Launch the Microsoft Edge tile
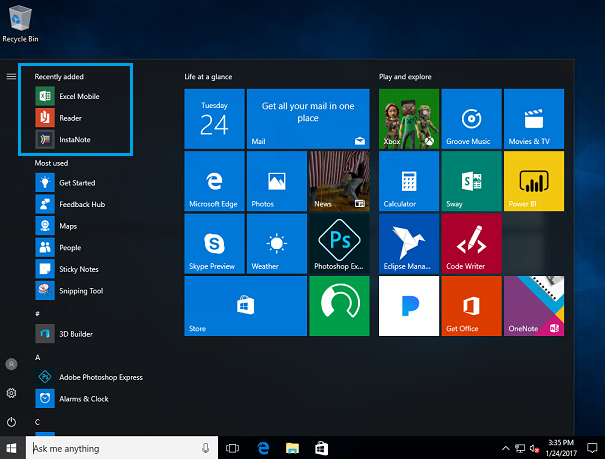The height and width of the screenshot is (459, 605). tap(215, 181)
